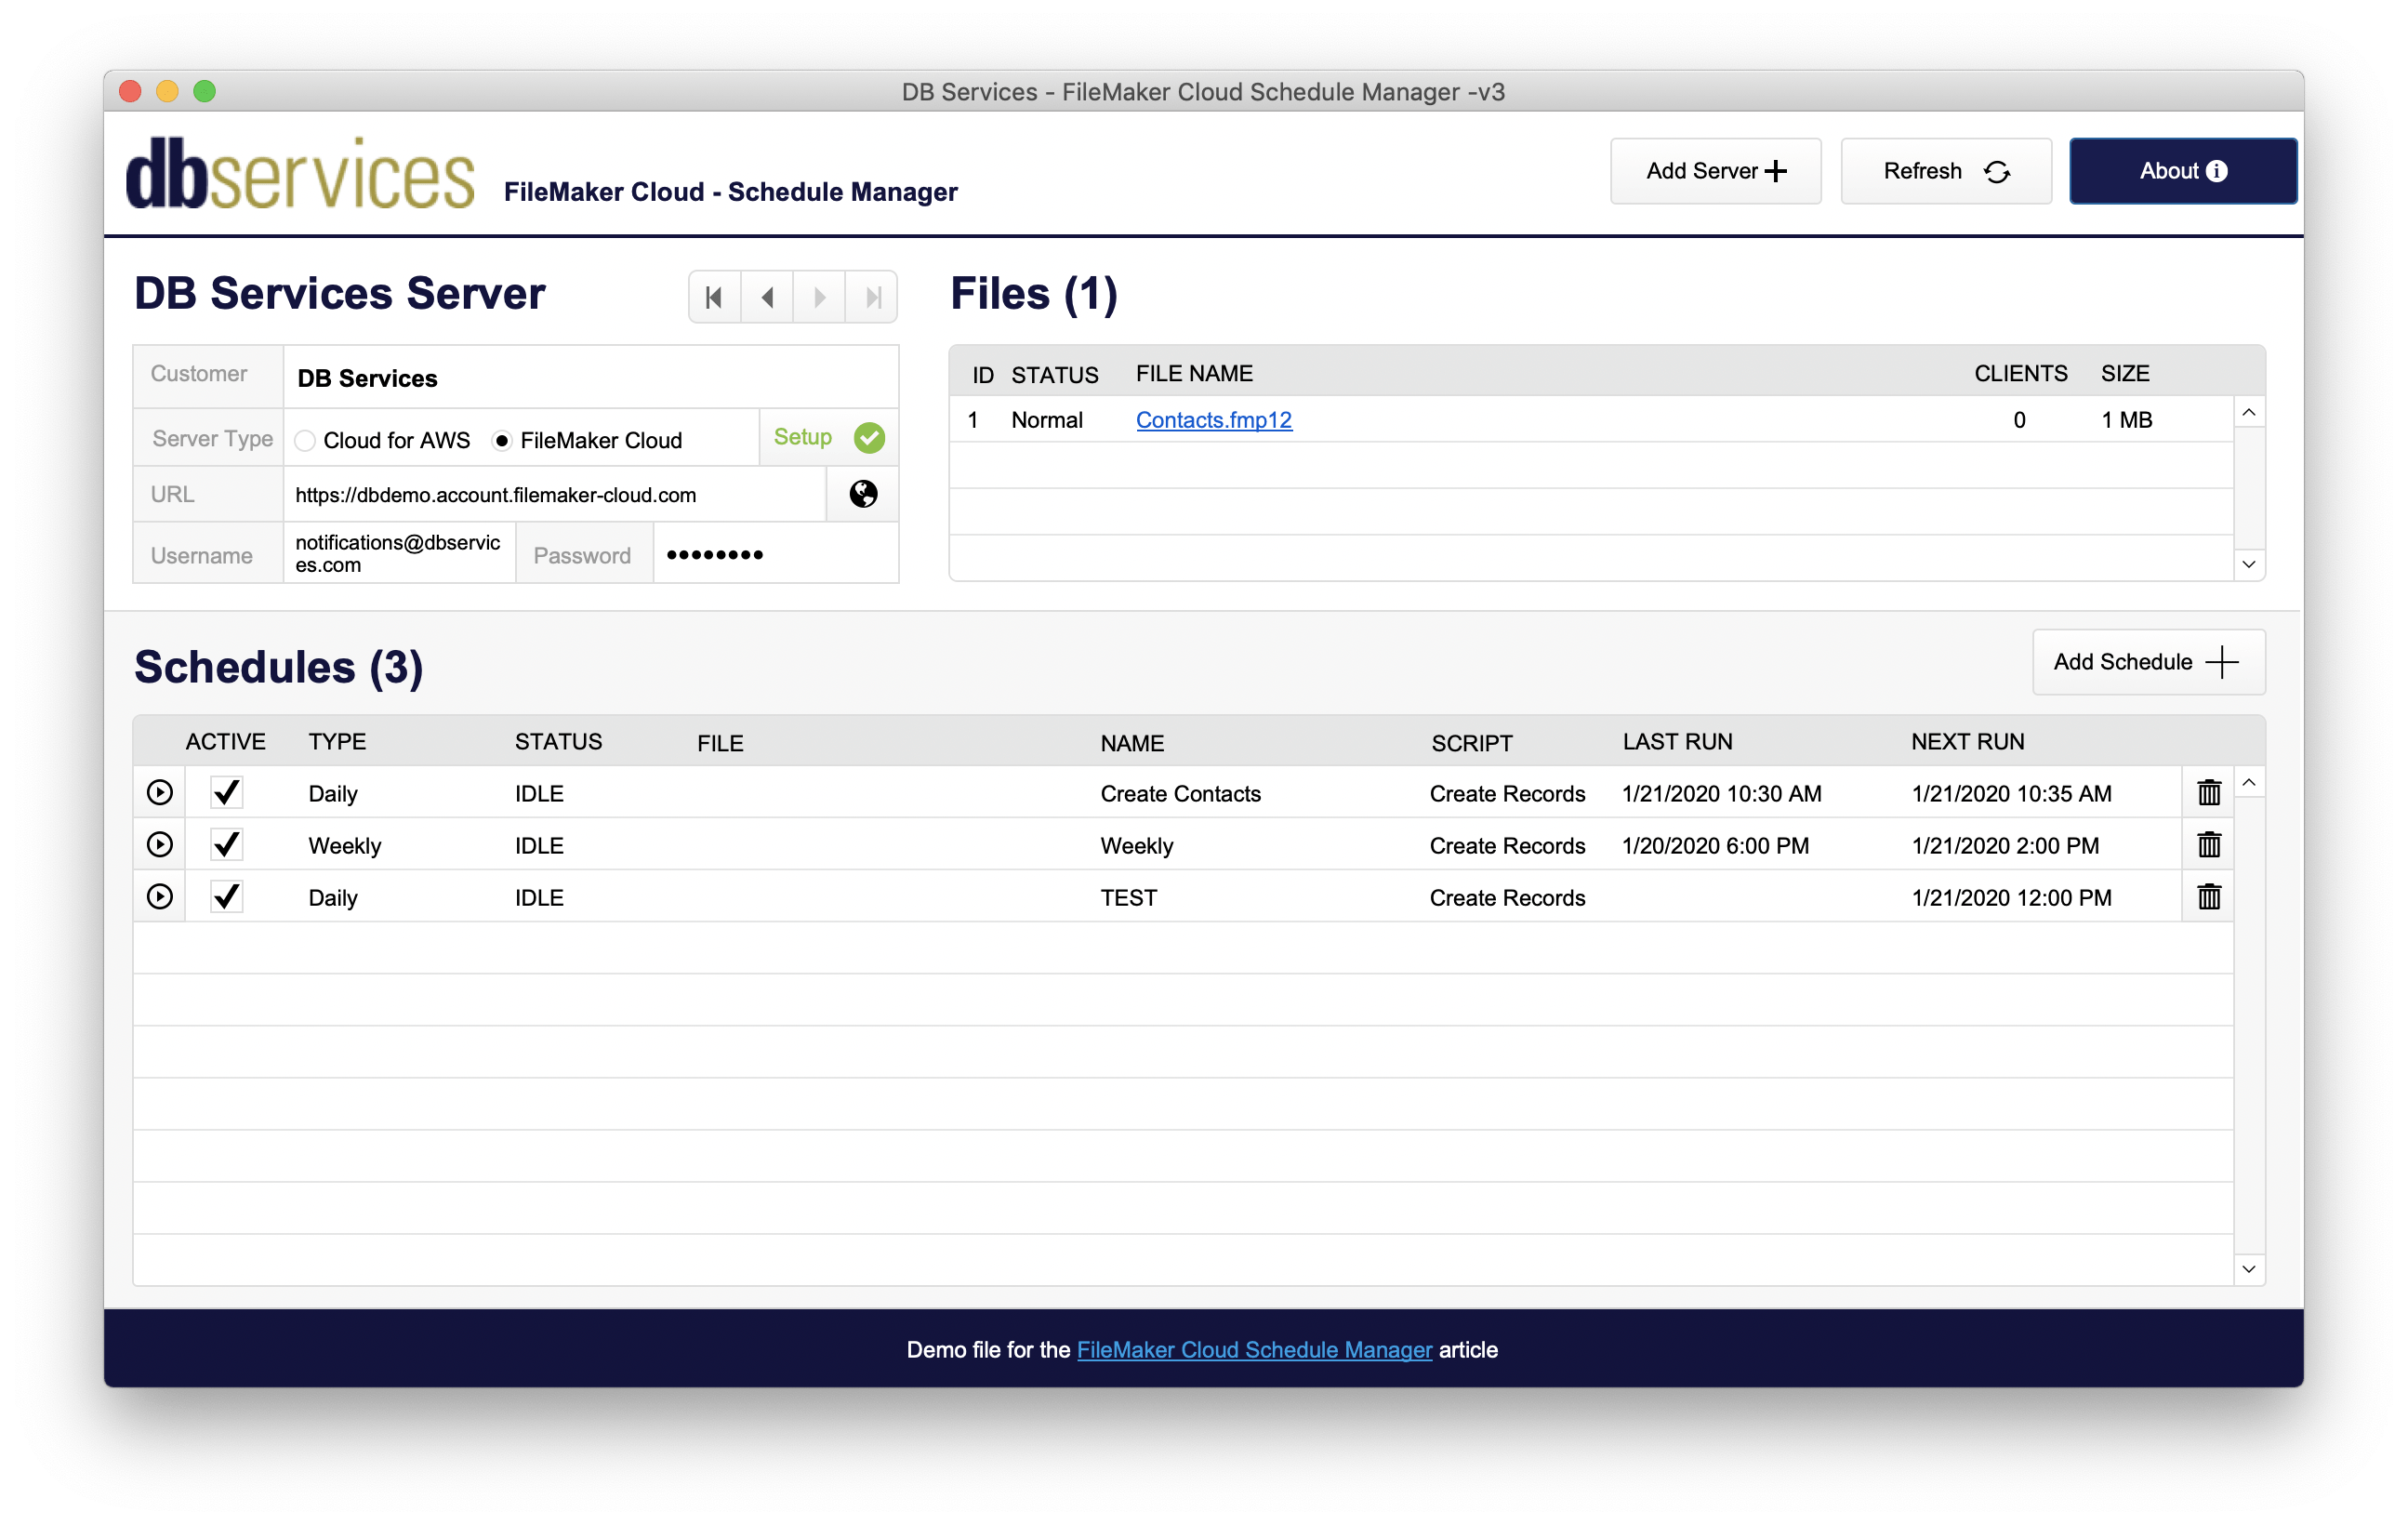Click the play button for Create Contacts schedule

pos(160,793)
